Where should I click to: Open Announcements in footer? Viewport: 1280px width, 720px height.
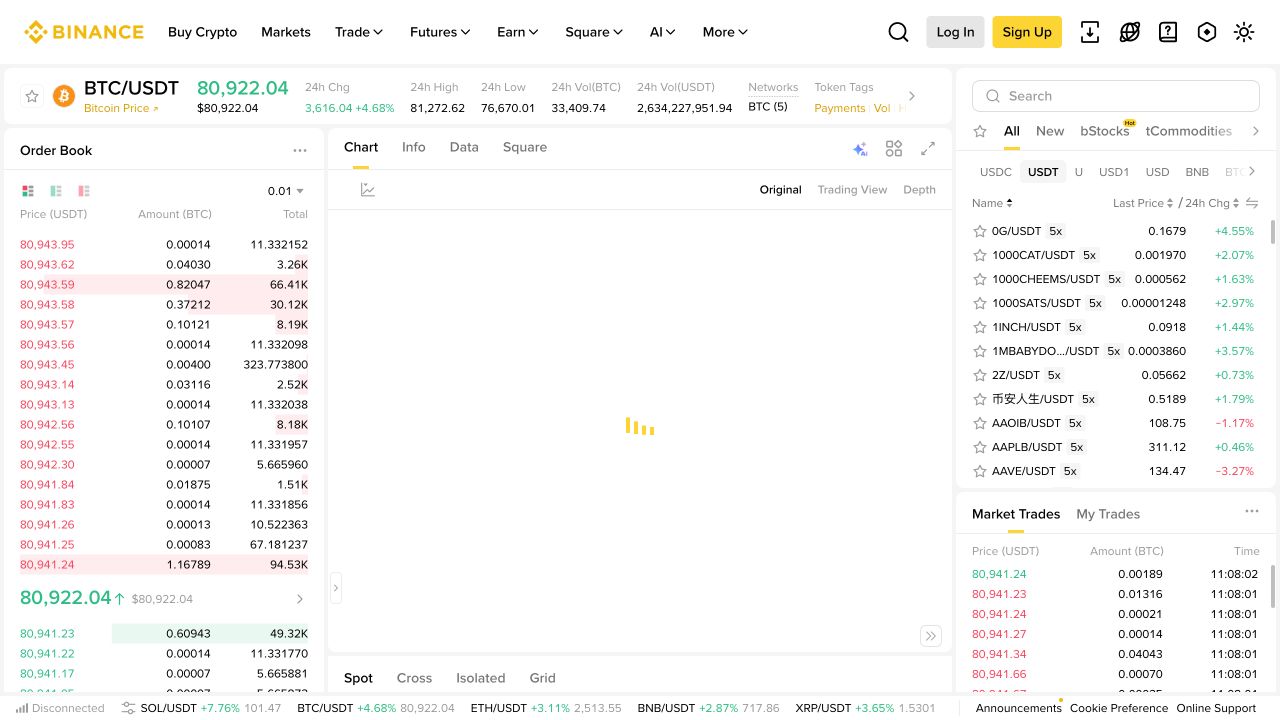1019,708
